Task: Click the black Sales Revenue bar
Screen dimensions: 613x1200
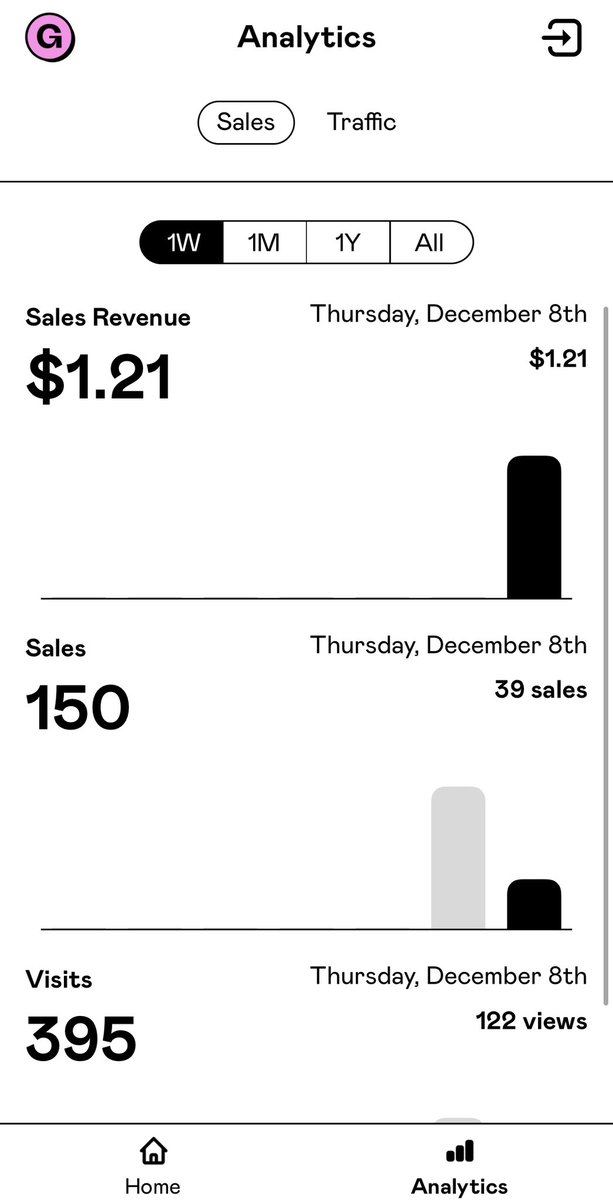Action: (534, 527)
